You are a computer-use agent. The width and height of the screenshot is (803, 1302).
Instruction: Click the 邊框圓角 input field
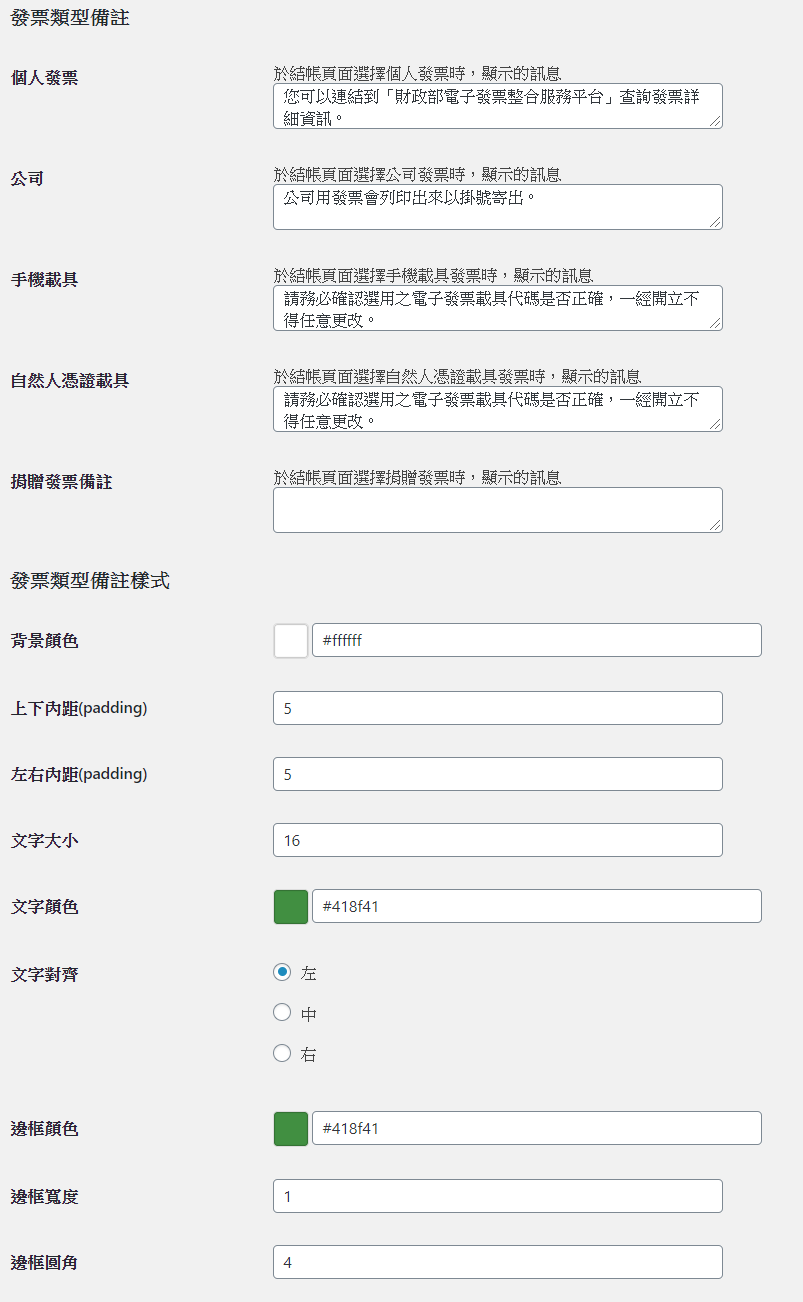[498, 1262]
